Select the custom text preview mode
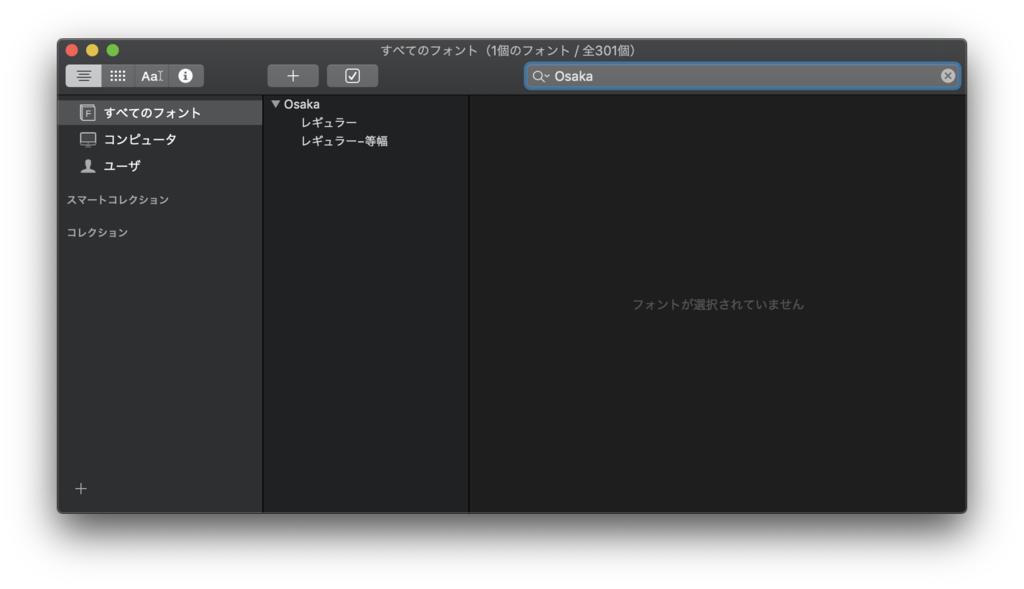The width and height of the screenshot is (1024, 589). pyautogui.click(x=151, y=75)
